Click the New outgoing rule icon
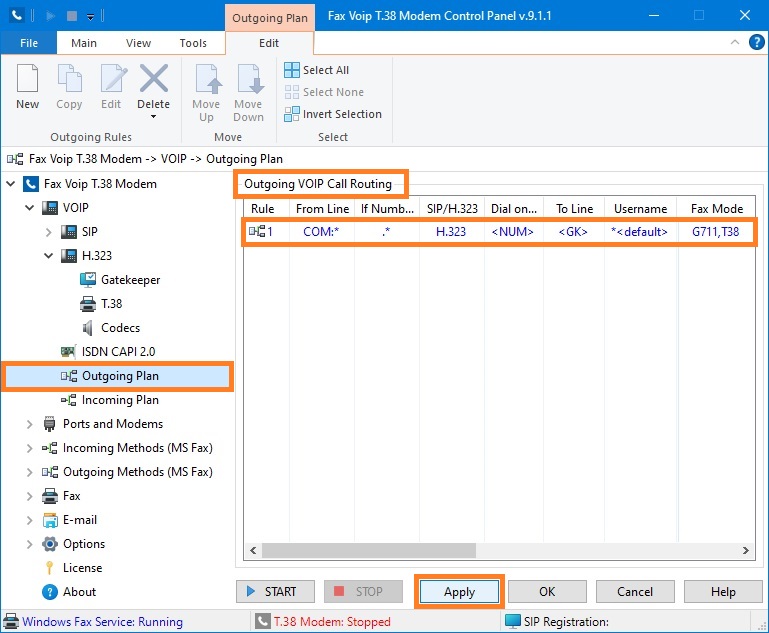 pyautogui.click(x=27, y=78)
